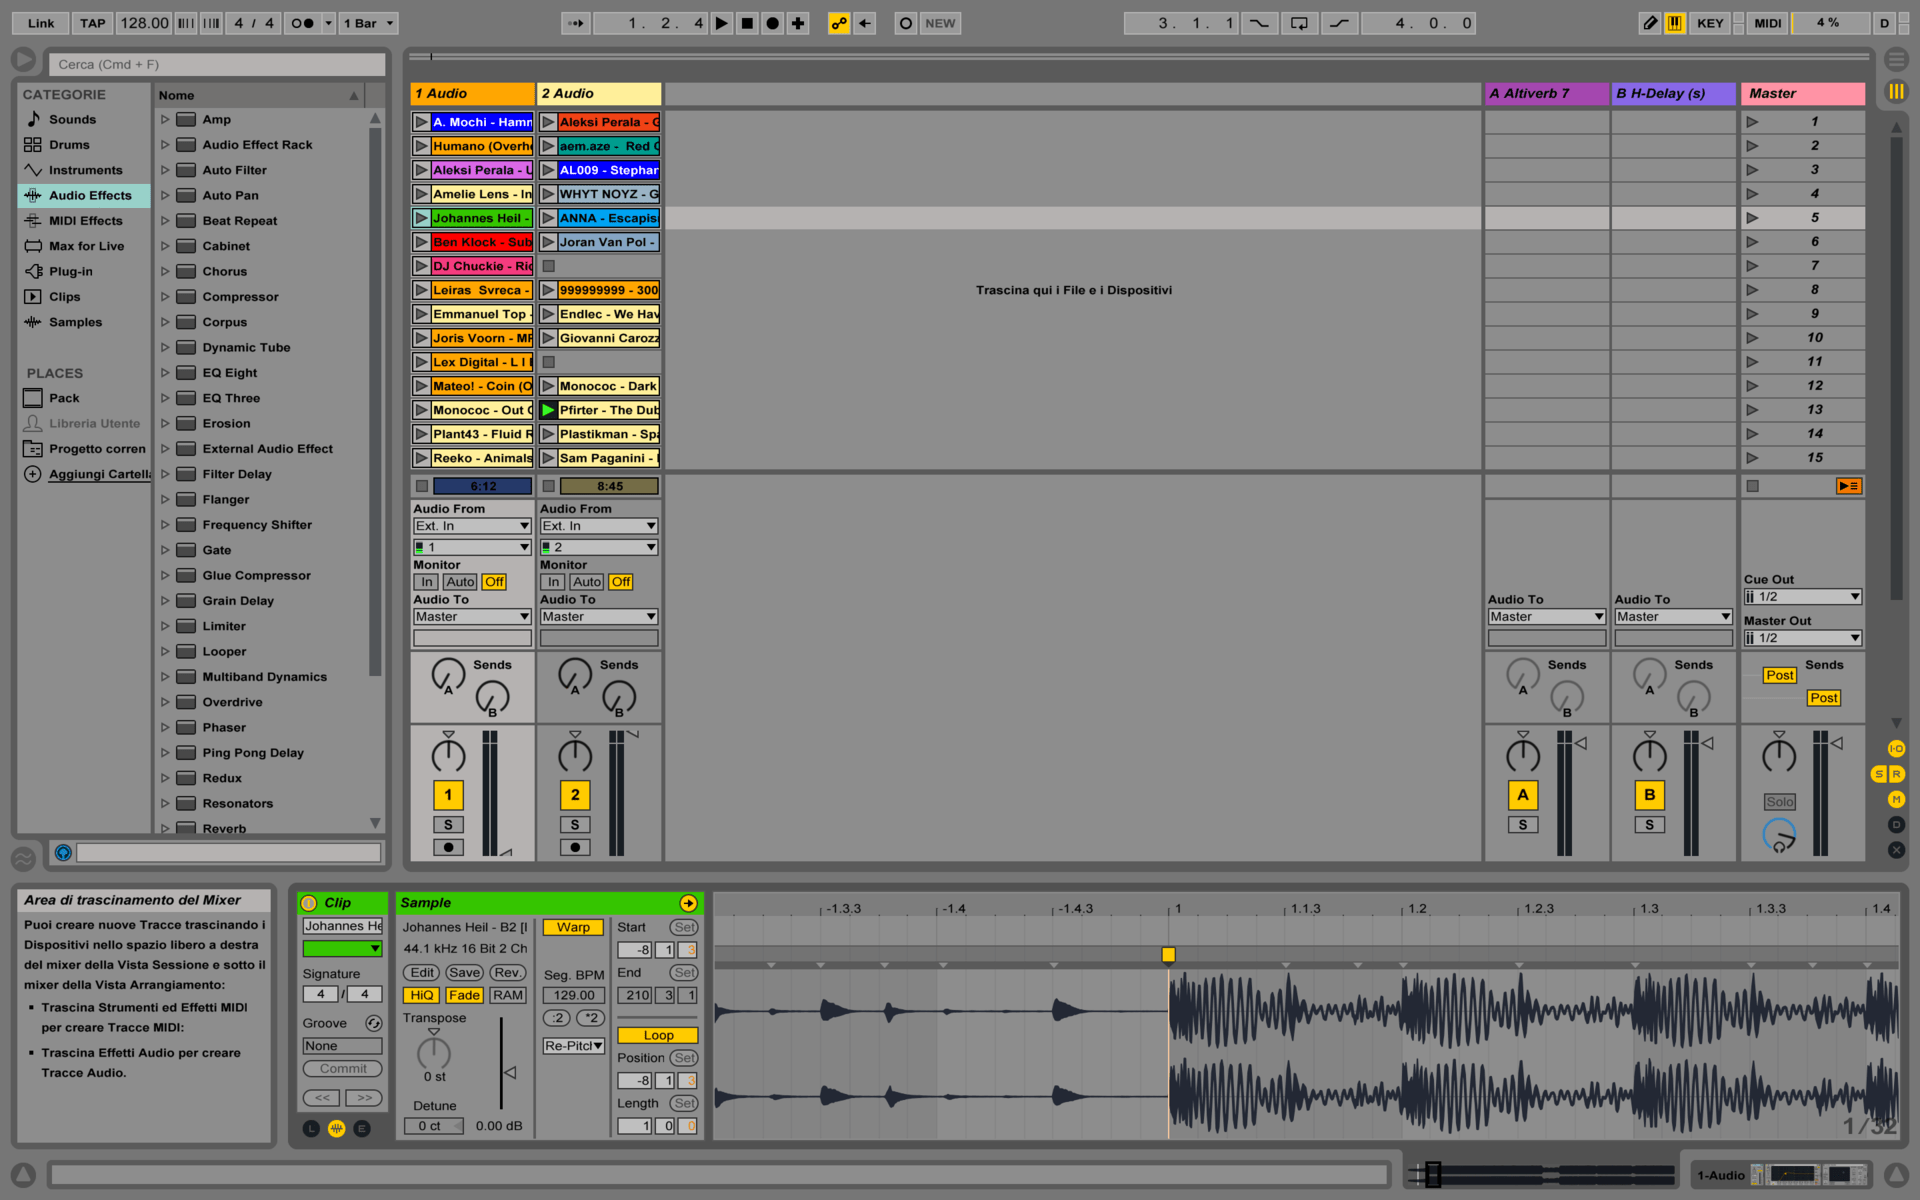
Task: Set track 1 Monitor to Auto
Action: (x=460, y=582)
